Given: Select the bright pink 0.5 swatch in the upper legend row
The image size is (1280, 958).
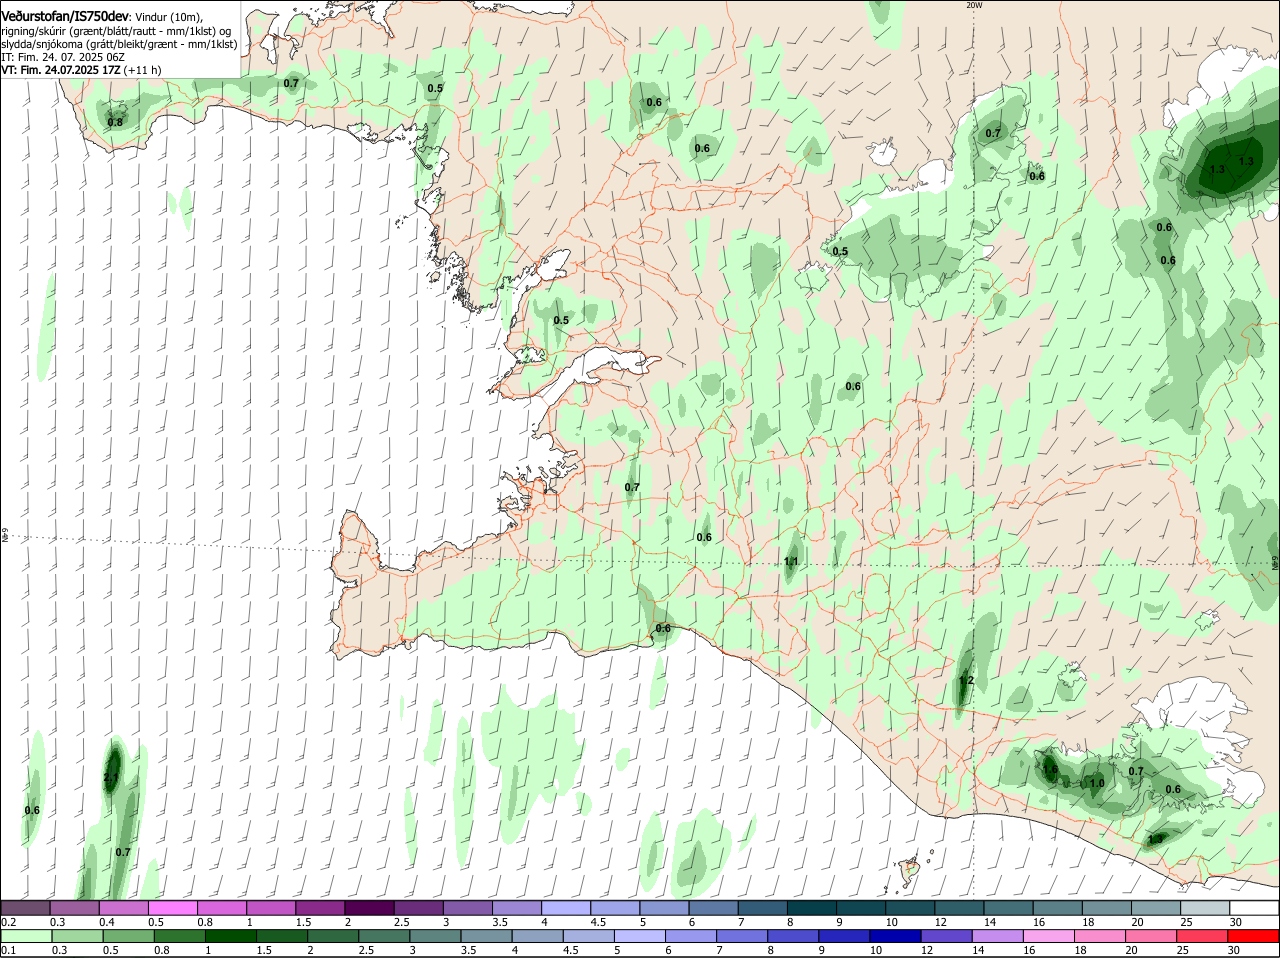Looking at the screenshot, I should pyautogui.click(x=172, y=907).
